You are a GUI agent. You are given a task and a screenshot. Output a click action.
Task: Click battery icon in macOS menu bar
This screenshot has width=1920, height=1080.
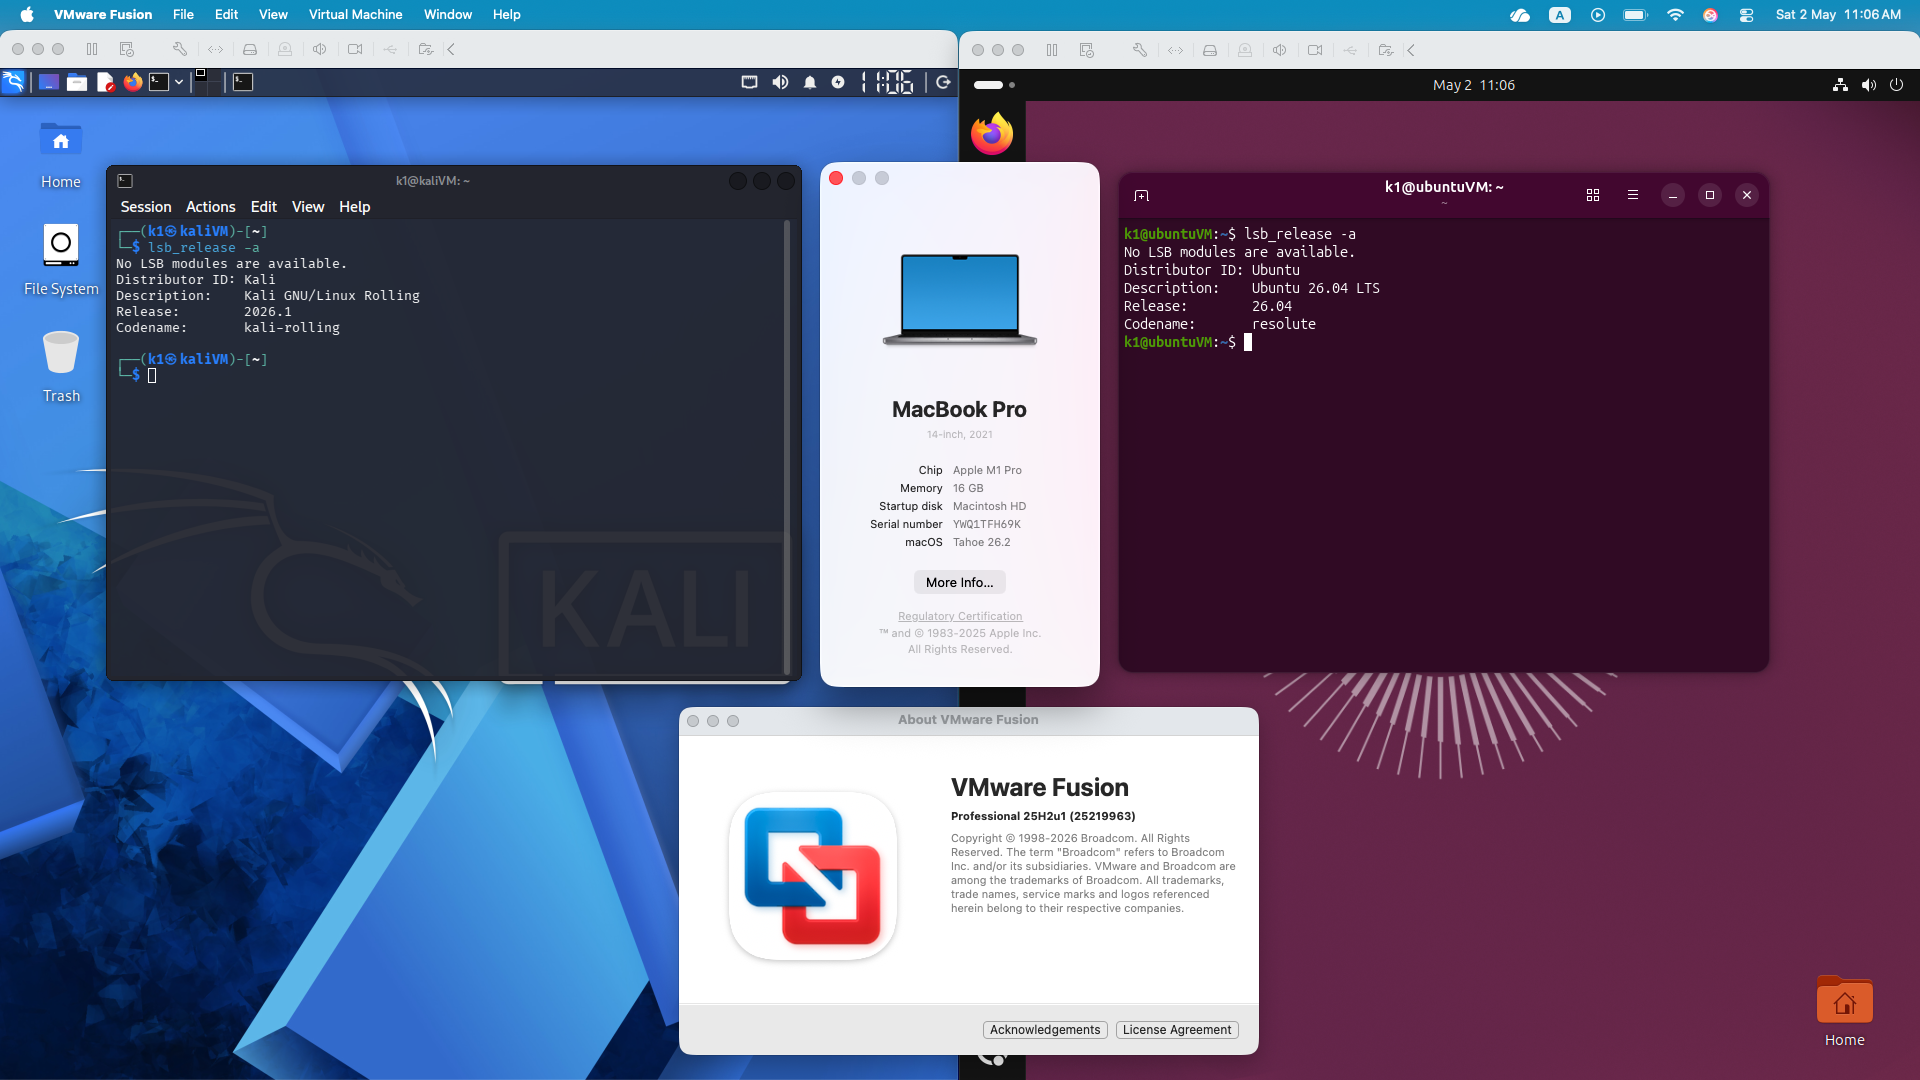coord(1636,15)
